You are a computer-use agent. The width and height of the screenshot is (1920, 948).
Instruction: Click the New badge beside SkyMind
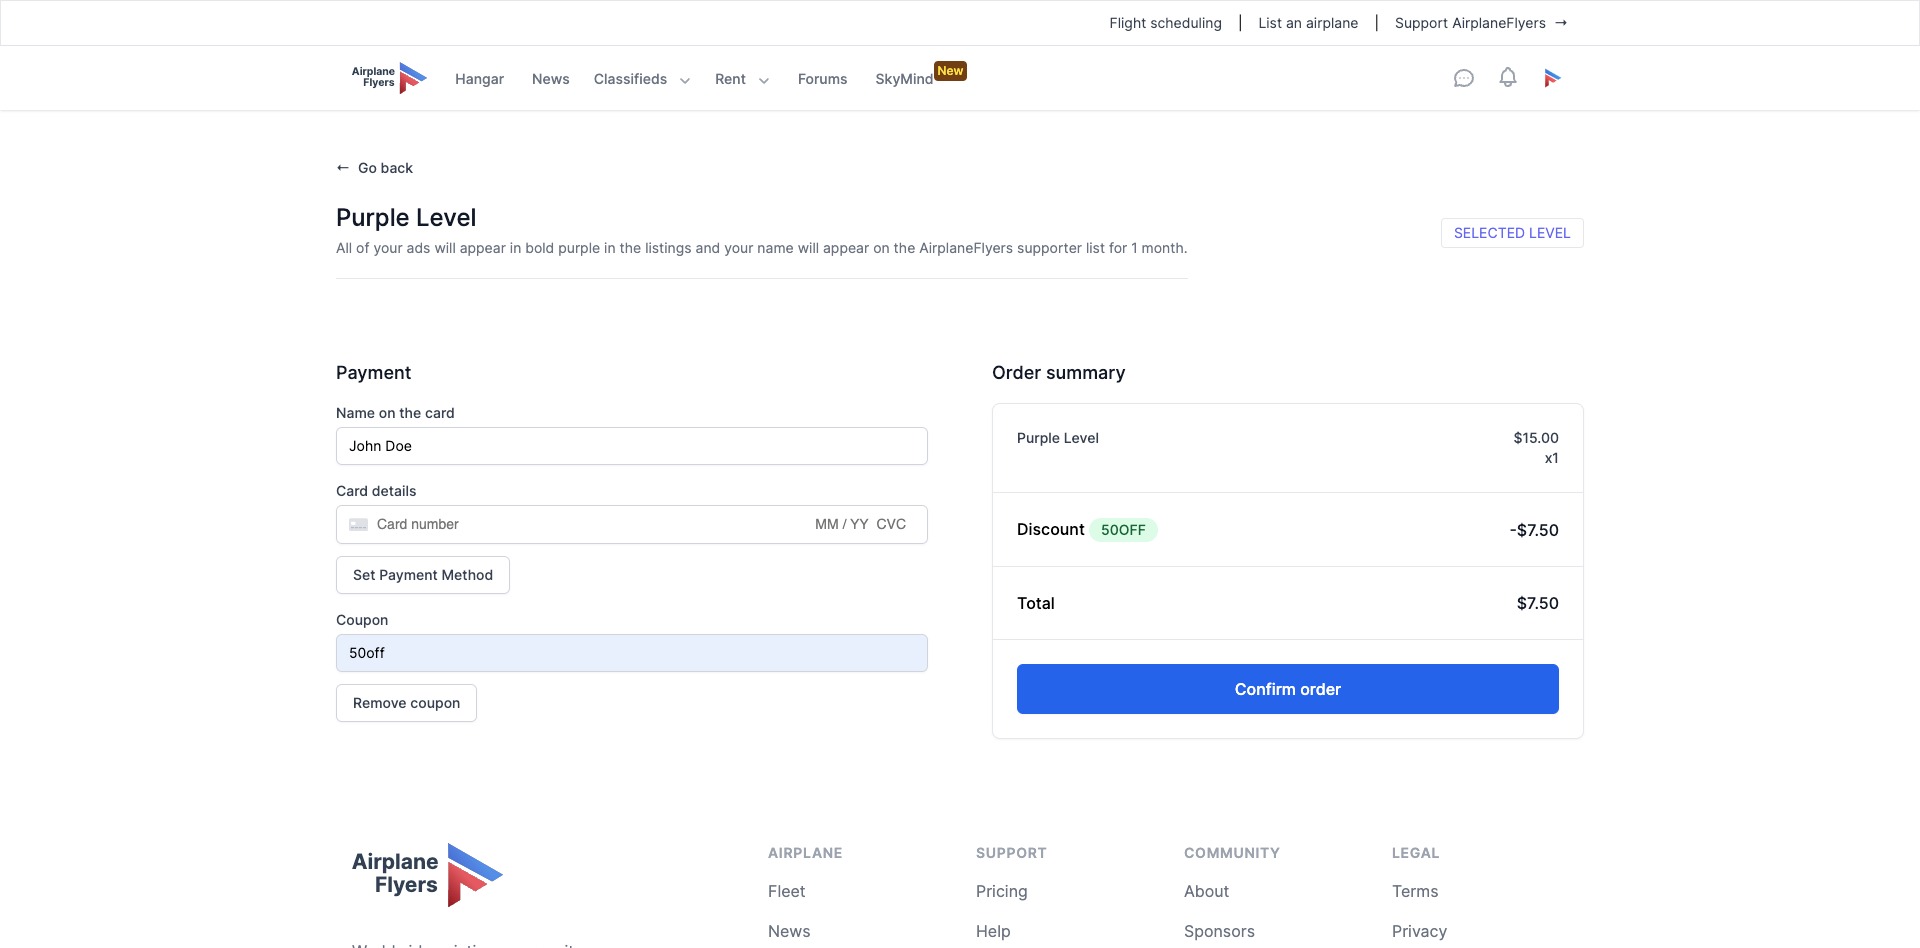(x=950, y=71)
